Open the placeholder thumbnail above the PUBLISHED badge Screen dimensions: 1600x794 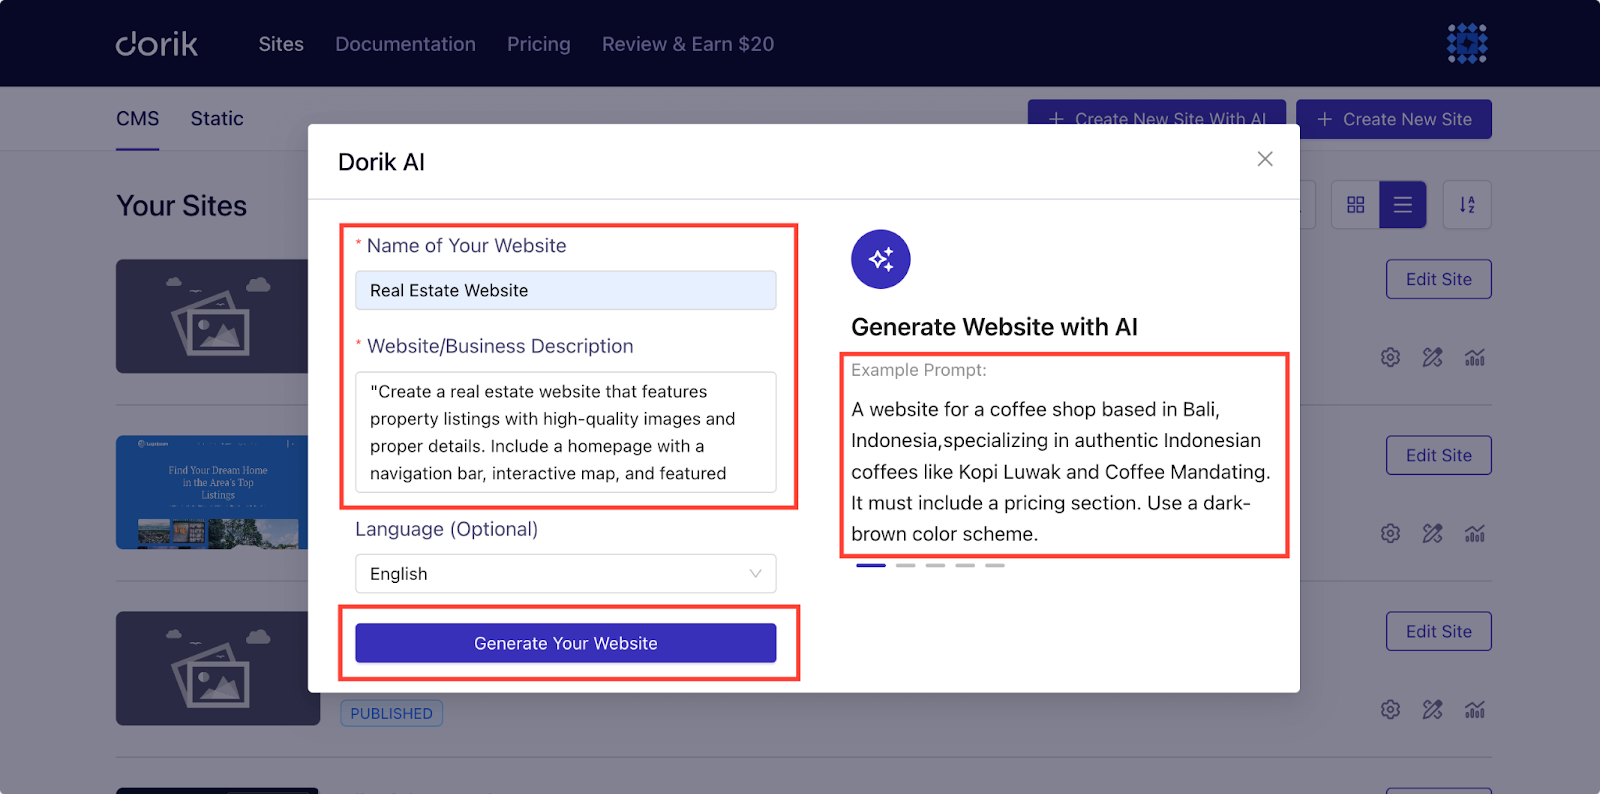point(212,668)
